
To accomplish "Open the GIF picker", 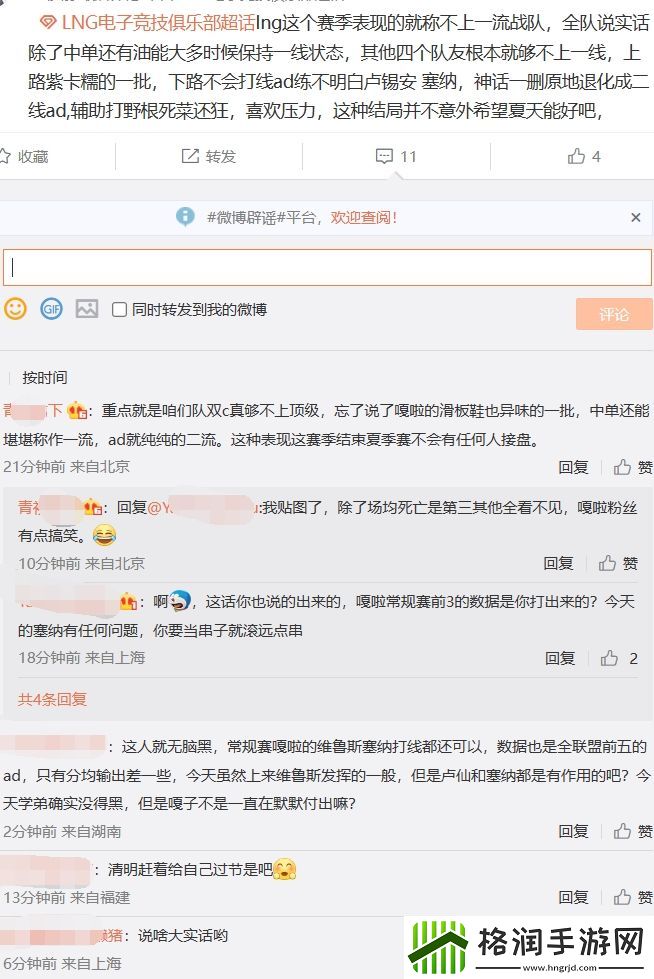I will 51,308.
